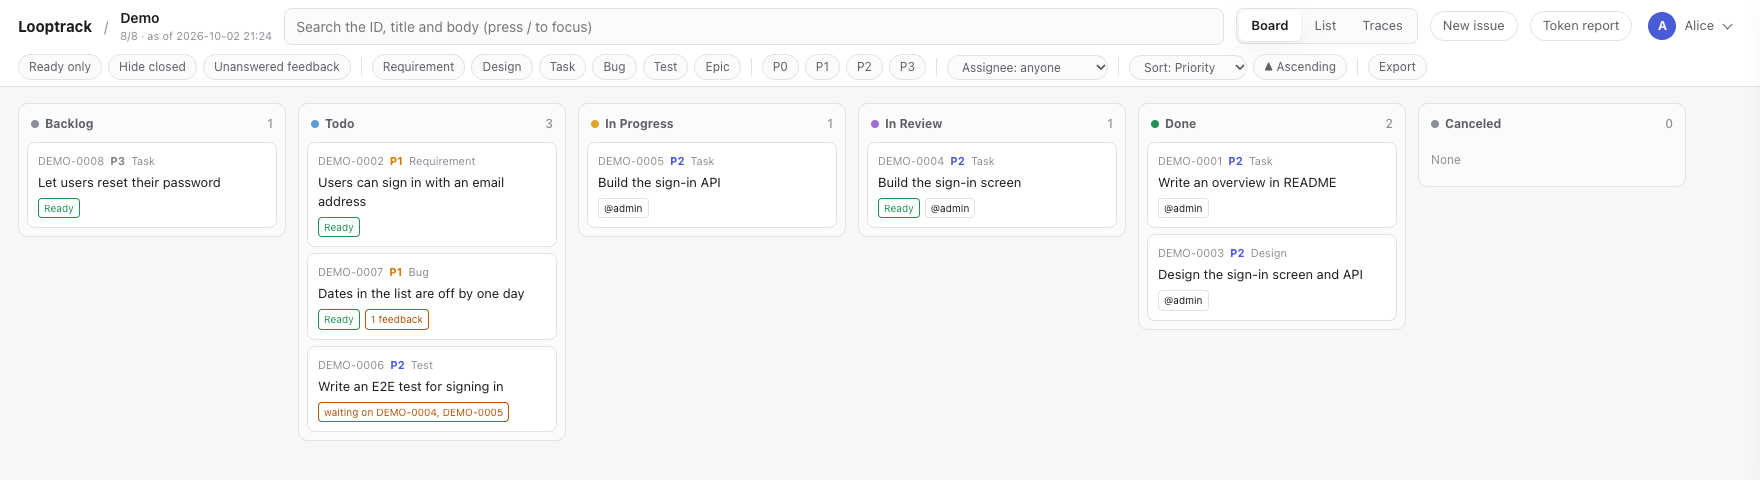Open card Design the sign-in screen and API

coord(1272,277)
